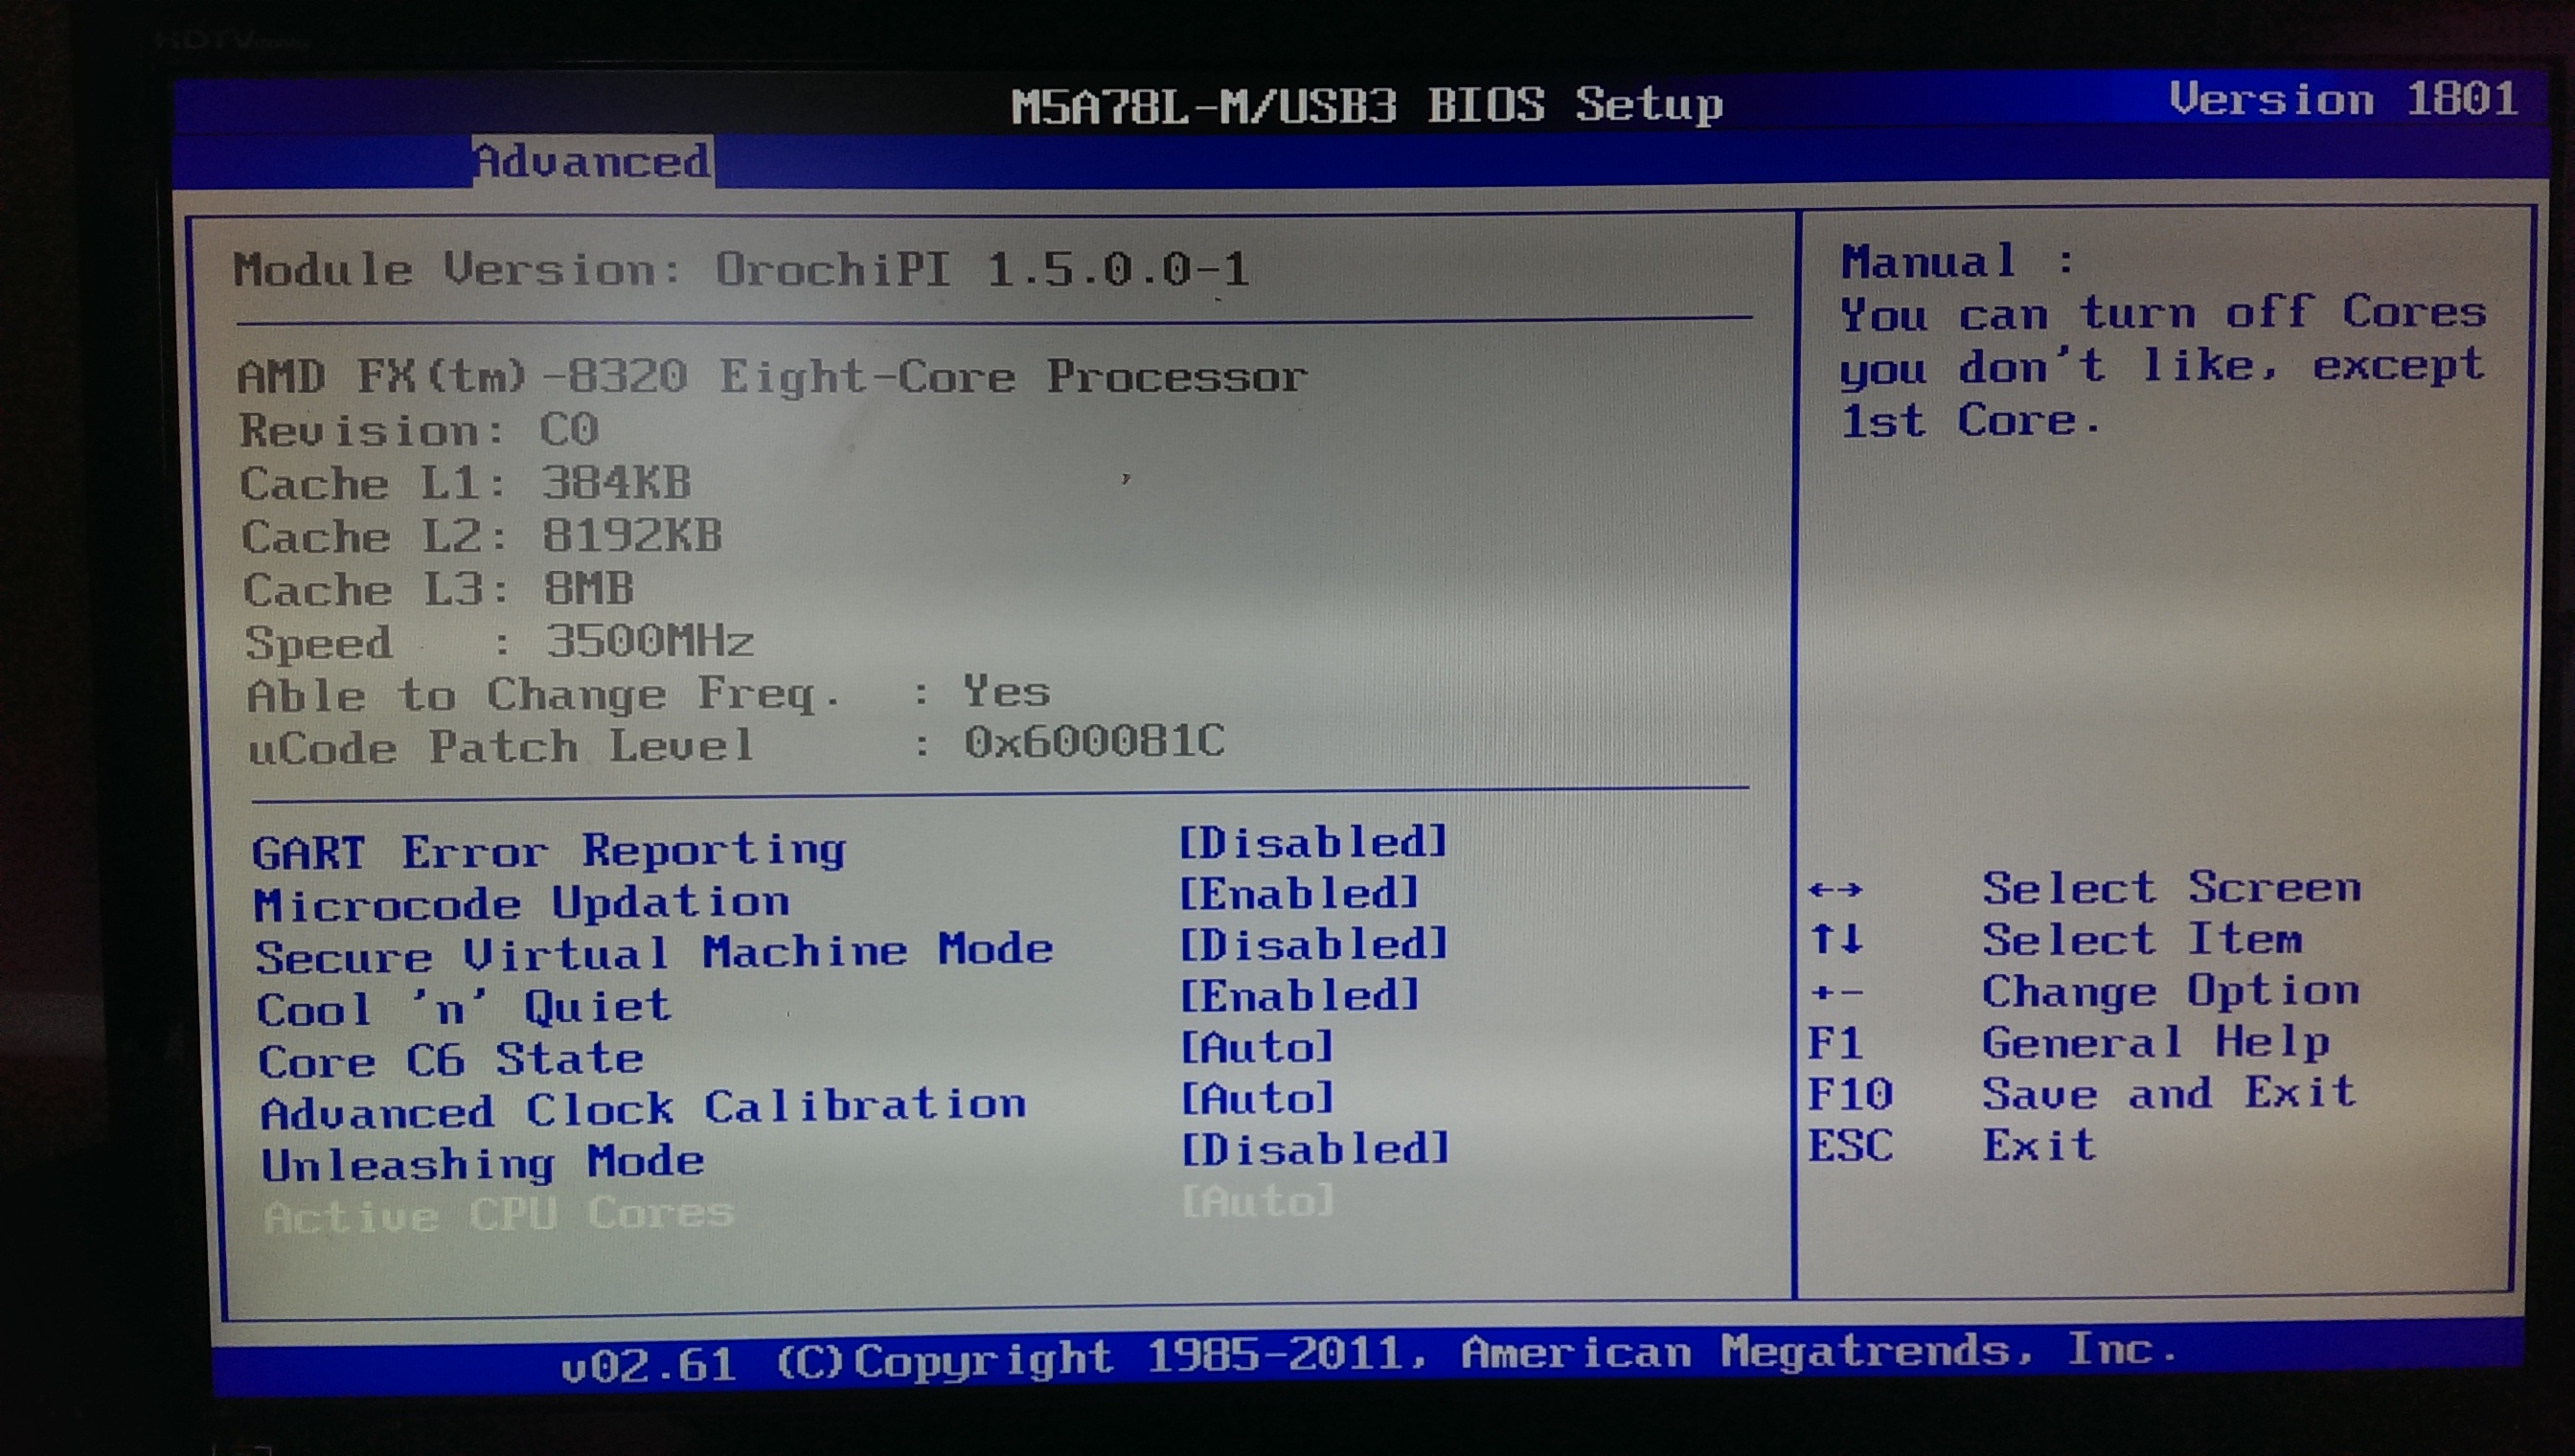Click up-down arrows Select Item icon
Screen dimensions: 2575x1456
click(1836, 939)
